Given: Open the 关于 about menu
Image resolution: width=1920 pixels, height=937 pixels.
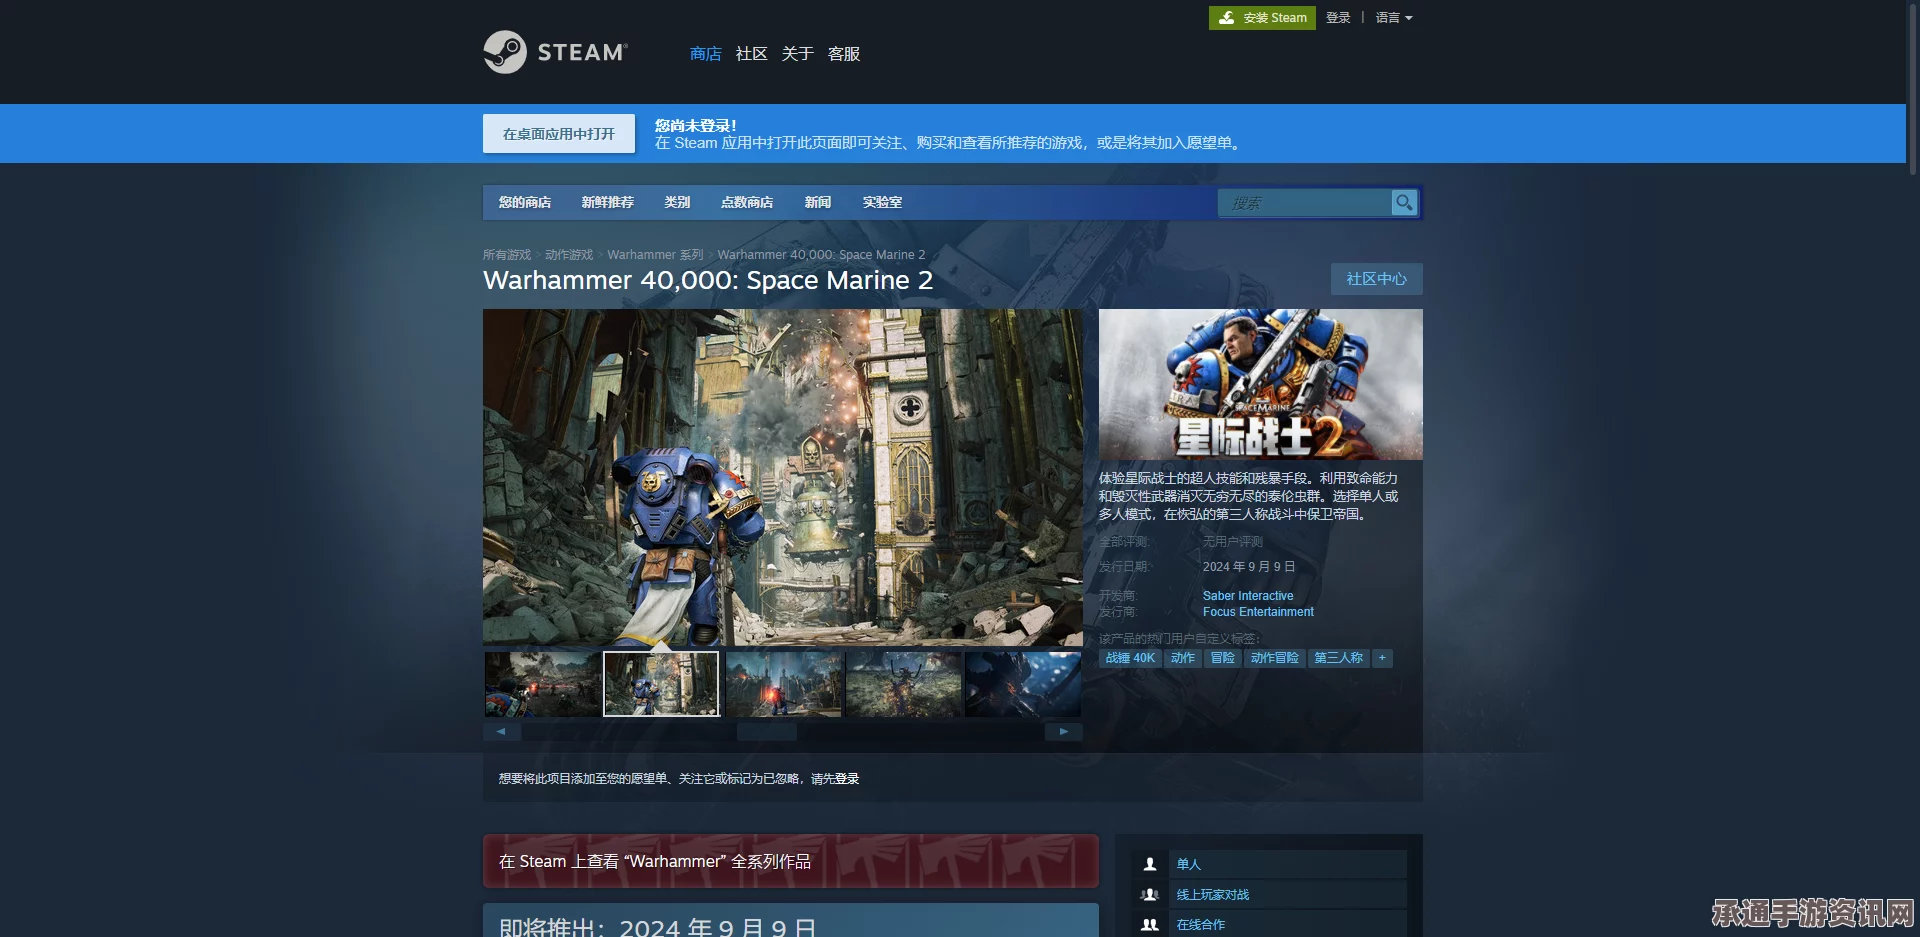Looking at the screenshot, I should [797, 54].
